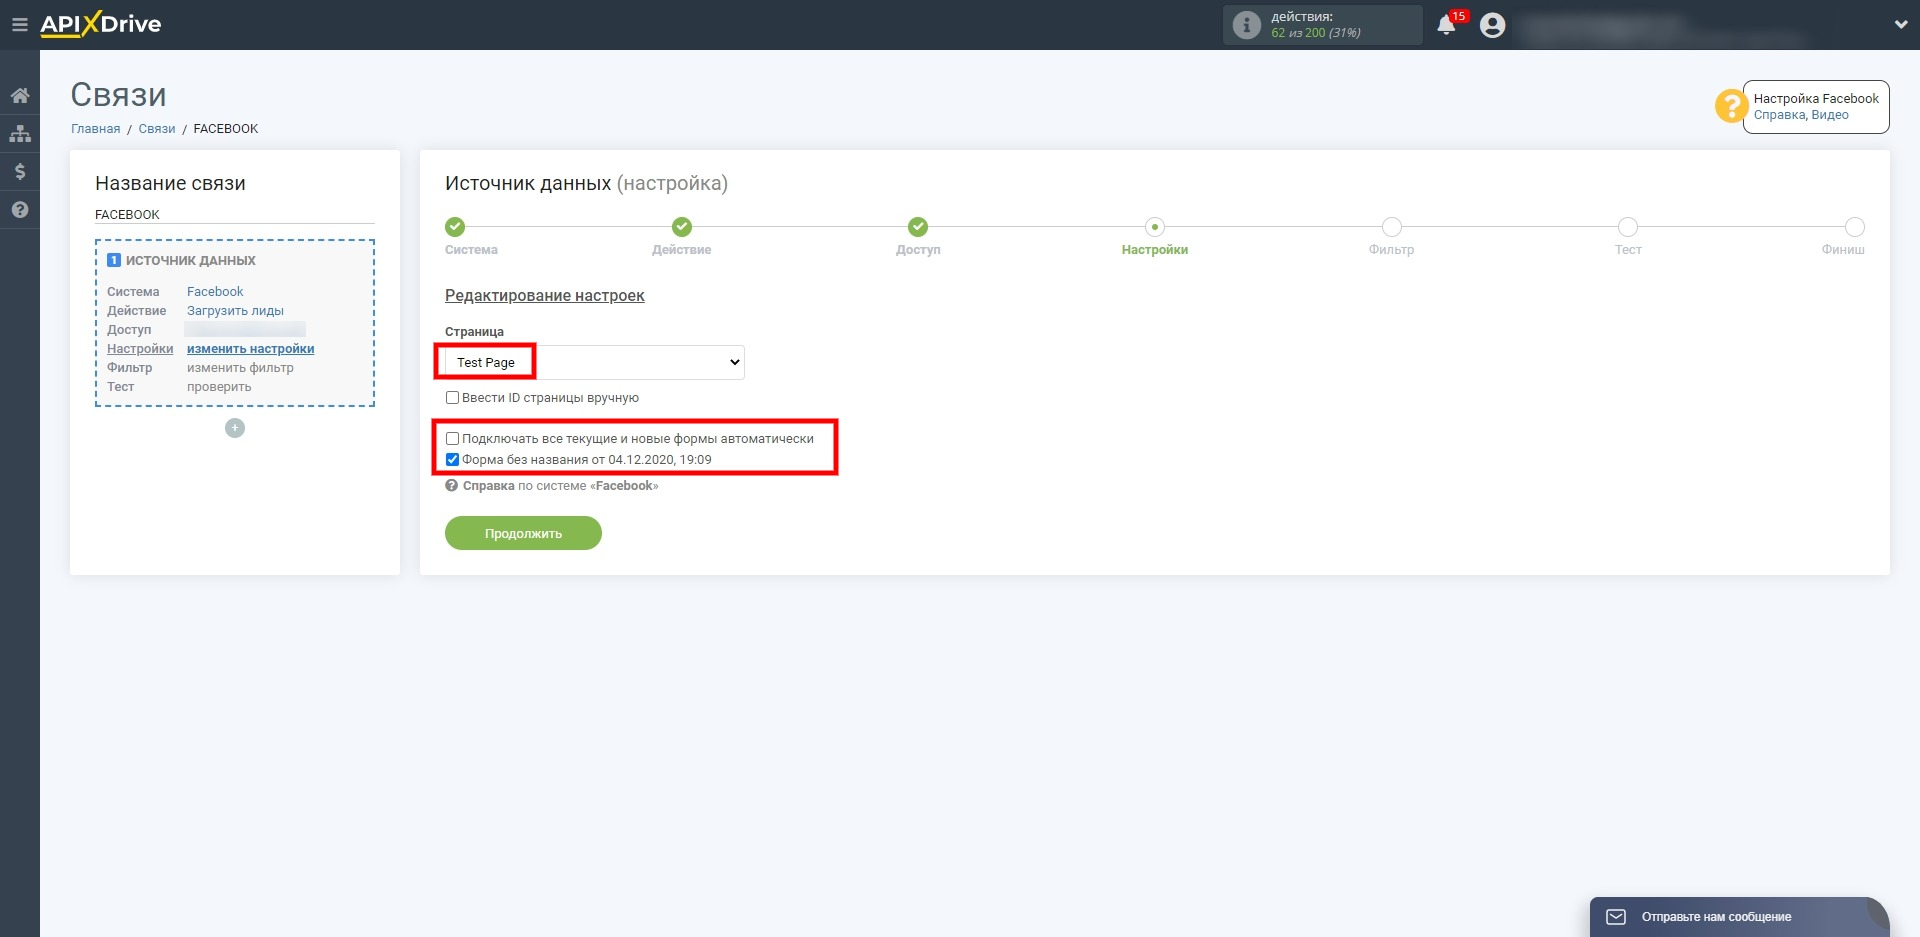This screenshot has width=1920, height=937.
Task: Open Отправьте нам сообщение chat widget
Action: [1738, 917]
